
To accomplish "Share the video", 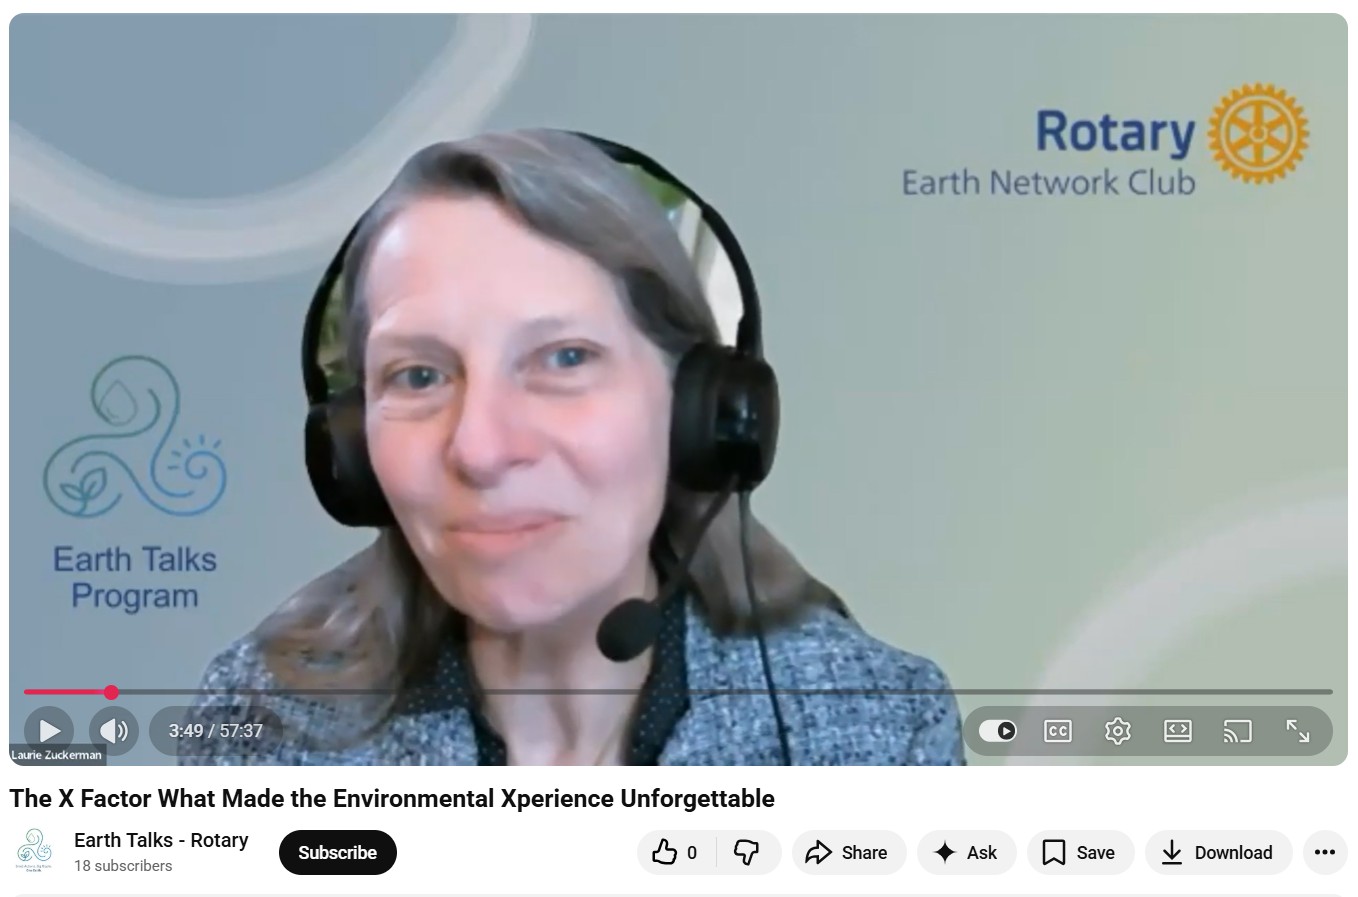I will click(849, 853).
